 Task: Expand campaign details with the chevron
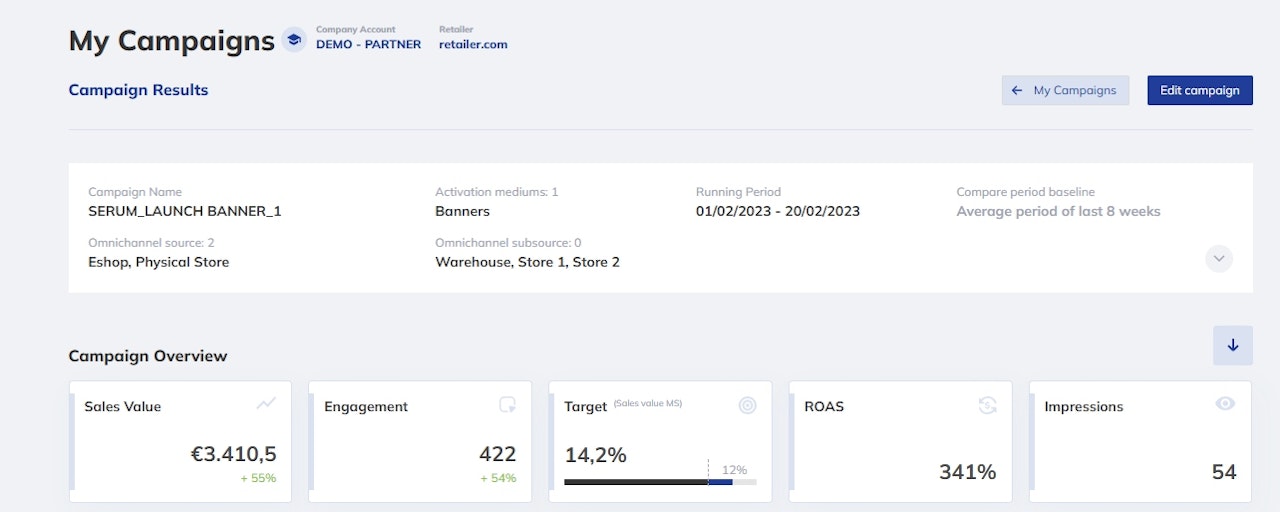[x=1219, y=258]
